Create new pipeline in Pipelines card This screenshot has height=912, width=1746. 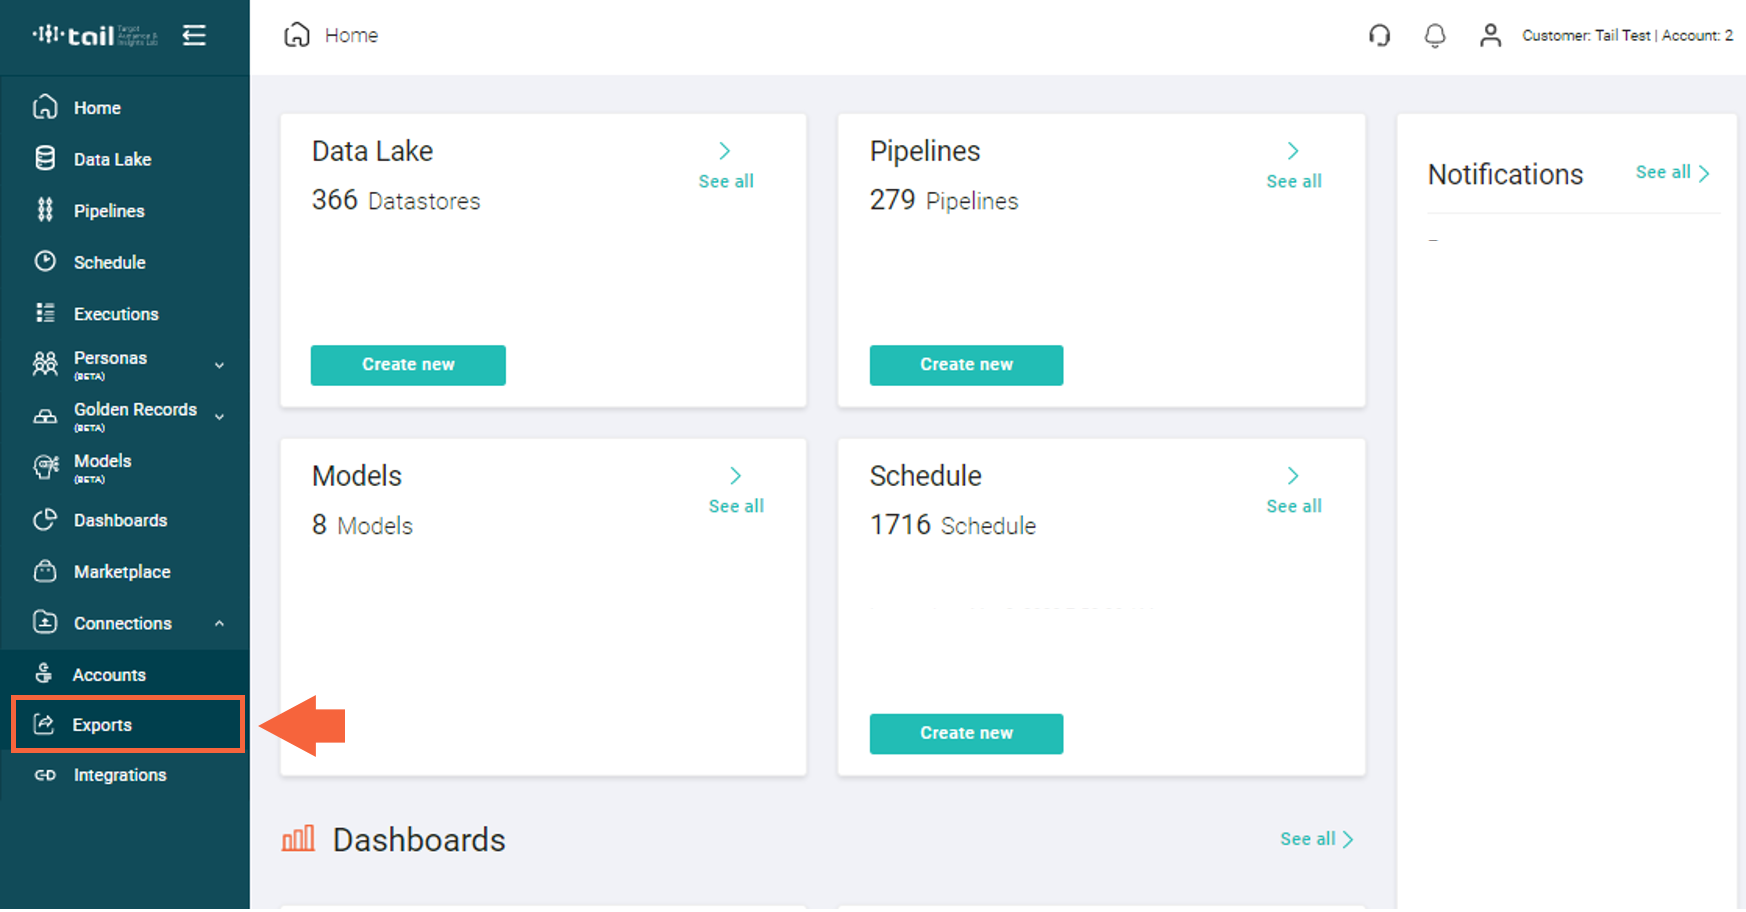pyautogui.click(x=966, y=365)
